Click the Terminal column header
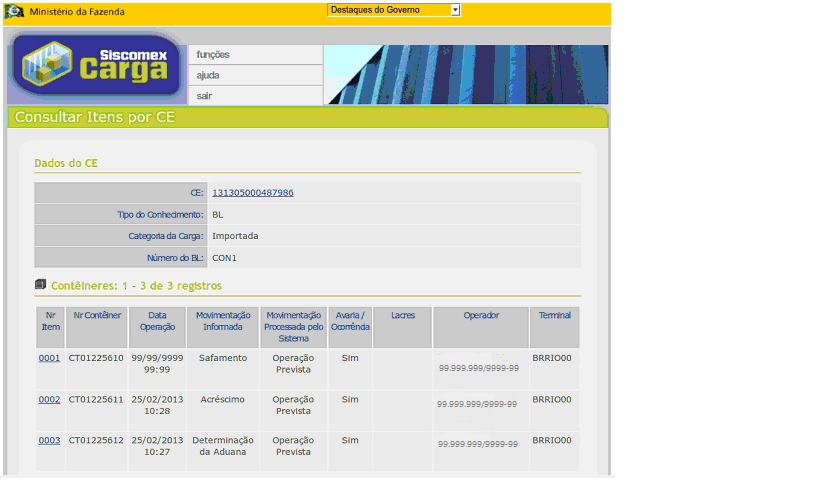 click(555, 327)
